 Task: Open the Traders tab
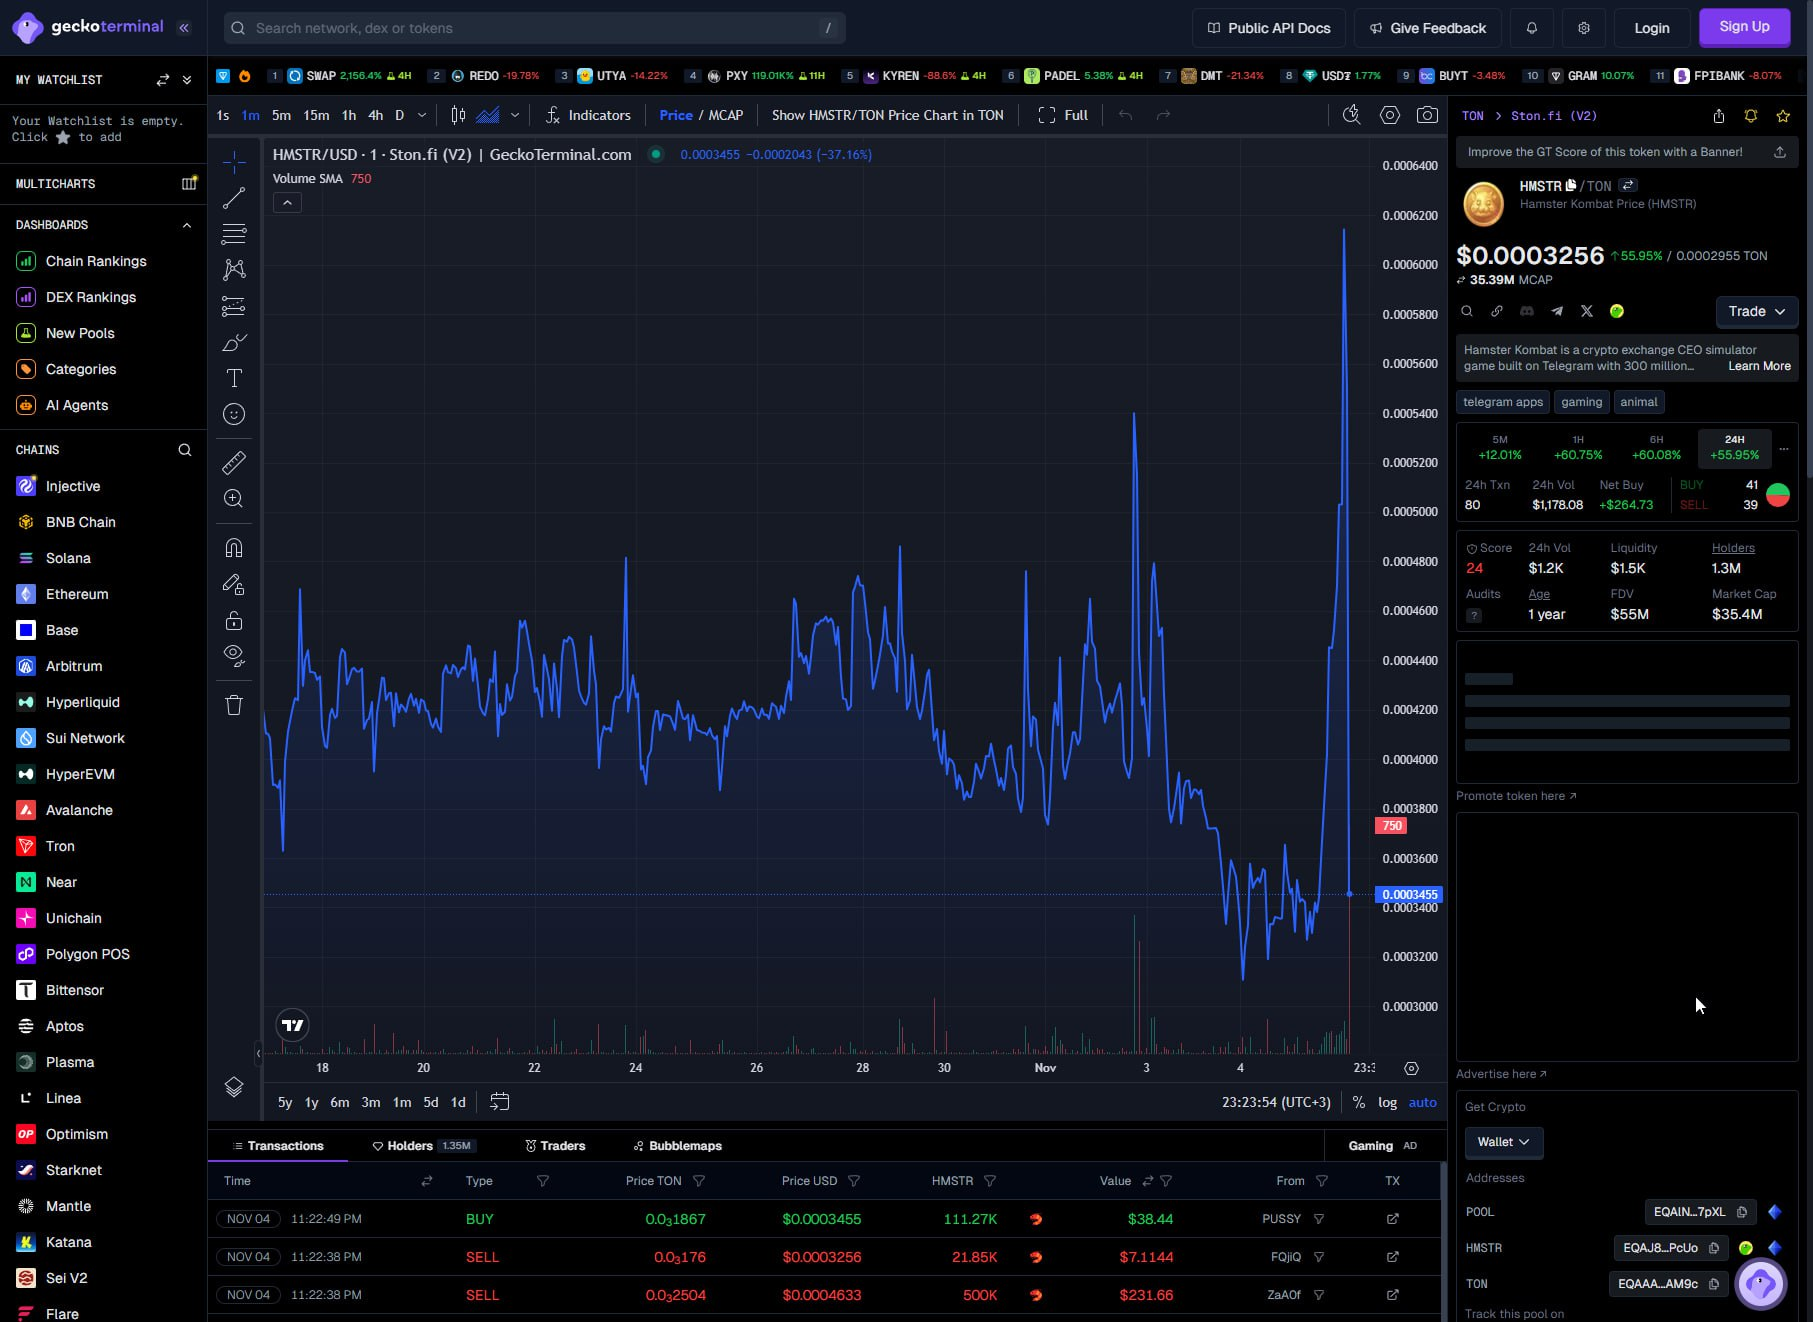555,1146
